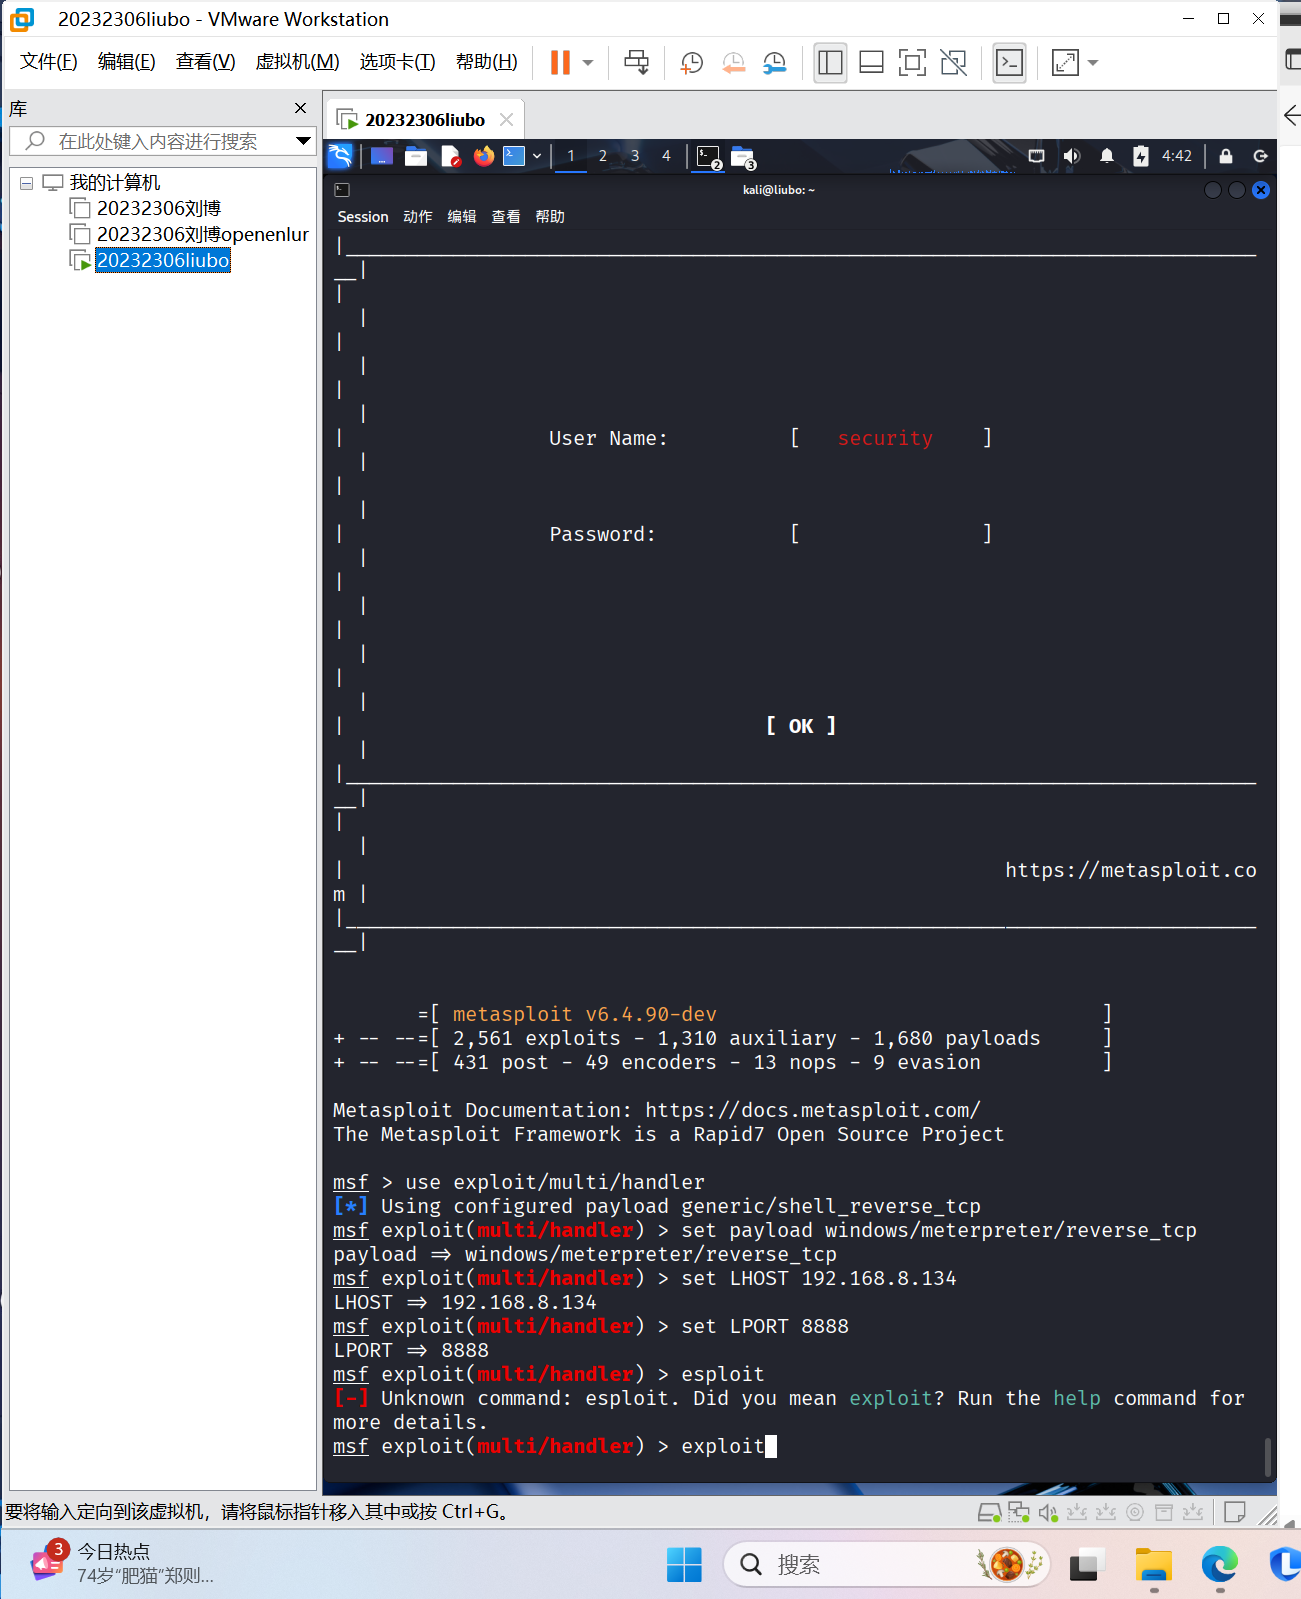
Task: Open the 虚拟机(M) menu
Action: click(297, 62)
